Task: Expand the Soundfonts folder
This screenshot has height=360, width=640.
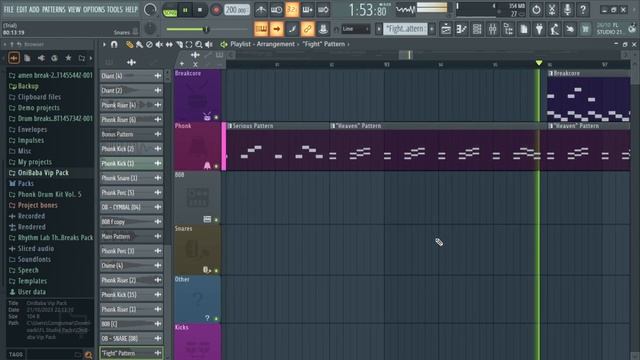Action: [30, 259]
